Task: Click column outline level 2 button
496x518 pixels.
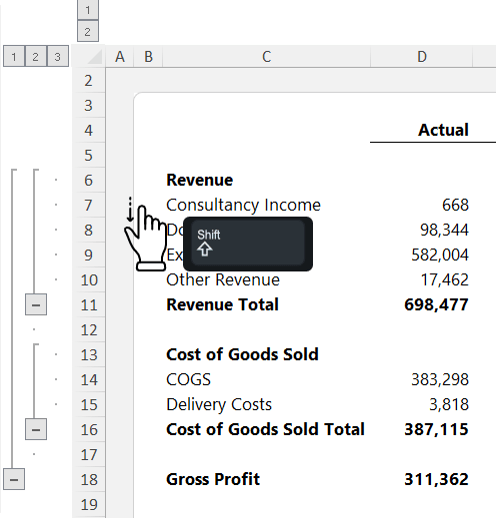Action: tap(88, 31)
